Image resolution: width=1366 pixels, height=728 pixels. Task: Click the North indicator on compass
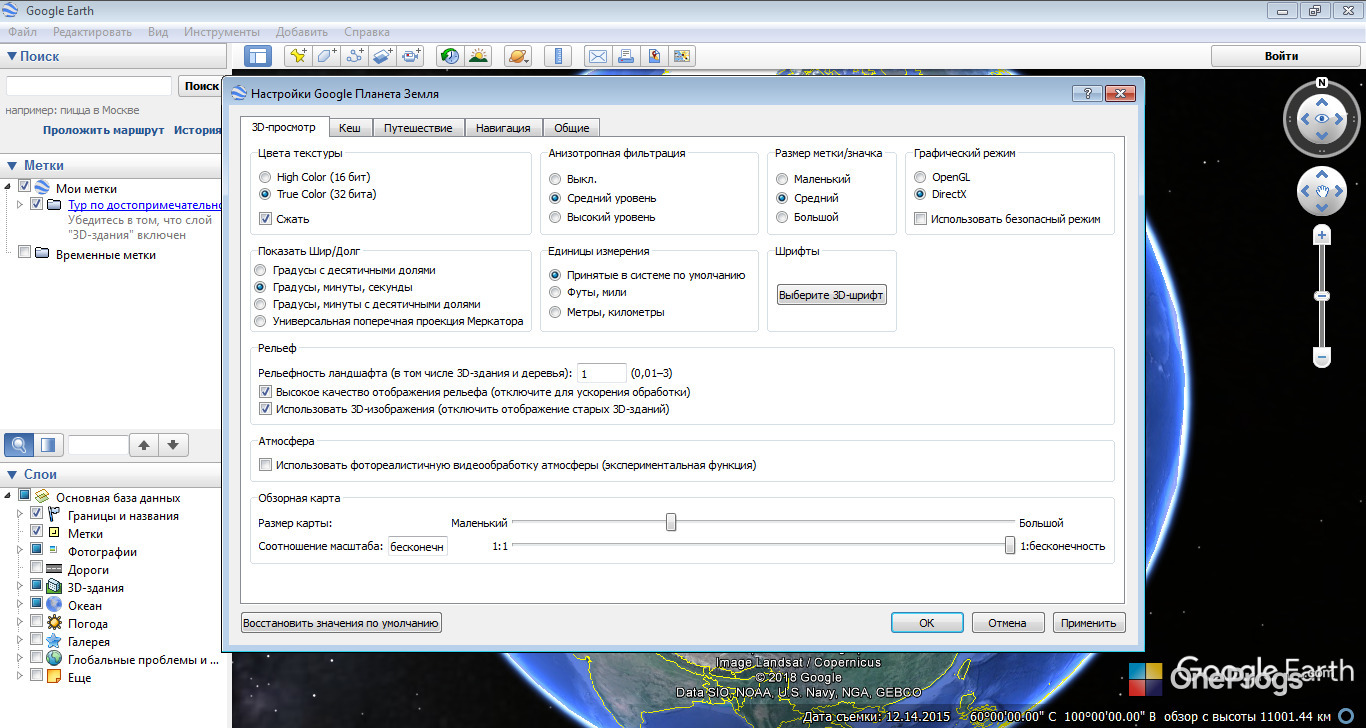point(1322,83)
